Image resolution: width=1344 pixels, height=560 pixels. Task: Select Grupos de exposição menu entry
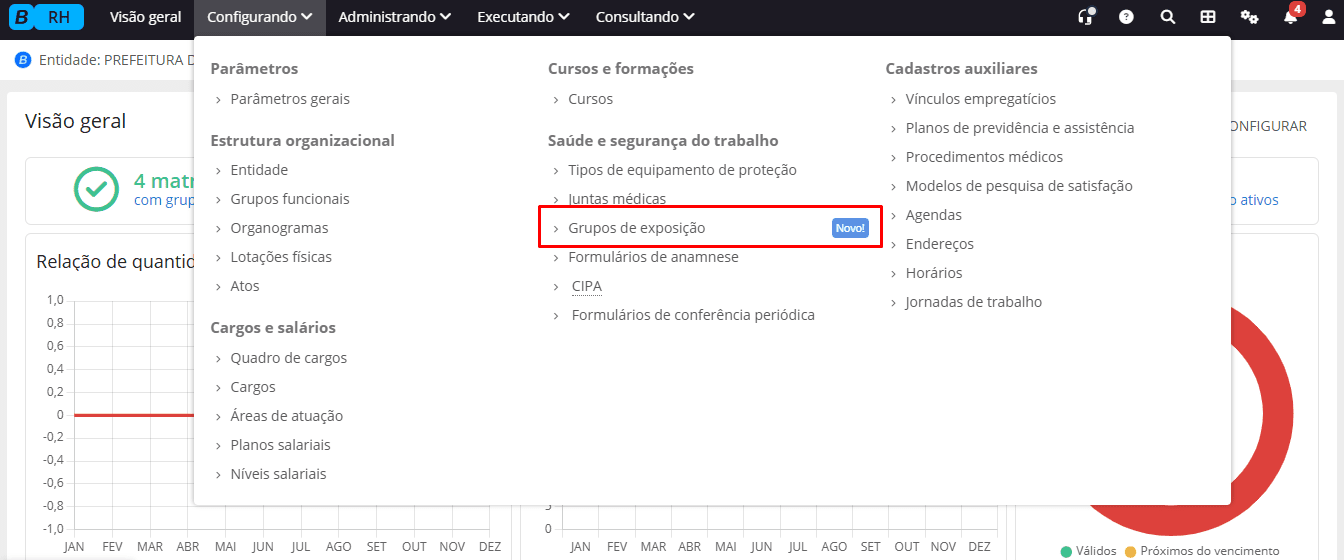point(636,228)
